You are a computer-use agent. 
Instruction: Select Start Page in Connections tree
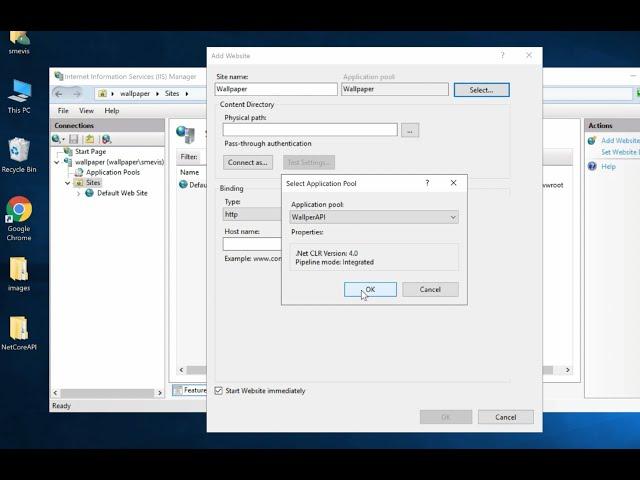(90, 151)
